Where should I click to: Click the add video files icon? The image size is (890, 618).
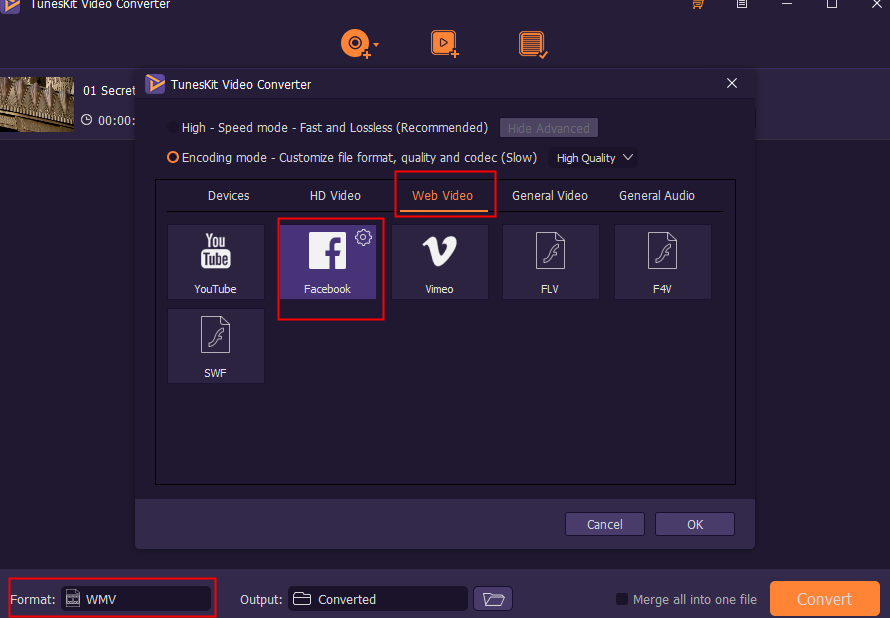(x=444, y=44)
